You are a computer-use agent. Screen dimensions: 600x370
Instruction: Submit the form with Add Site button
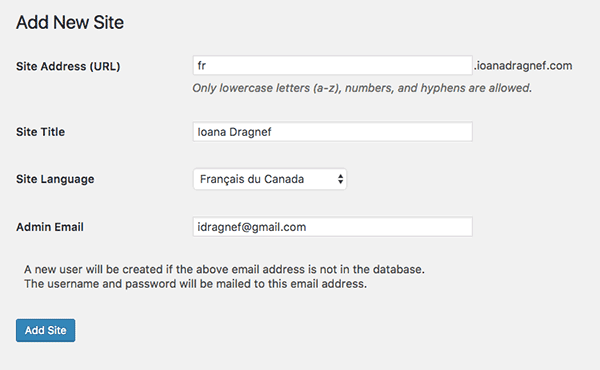click(46, 330)
